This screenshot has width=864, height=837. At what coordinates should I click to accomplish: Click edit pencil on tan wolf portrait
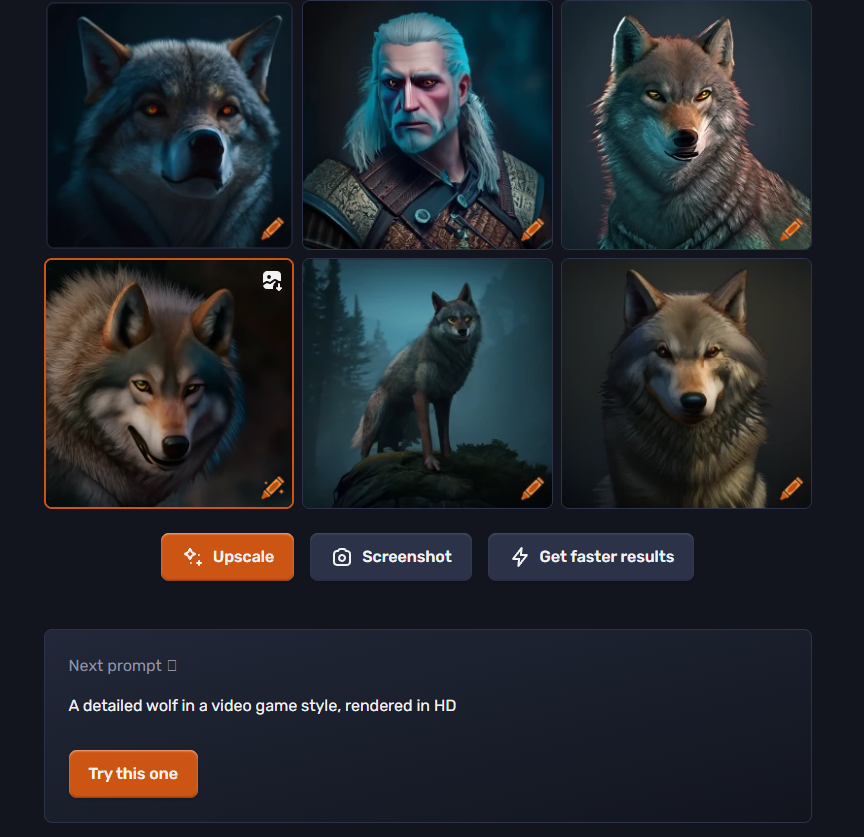(791, 488)
